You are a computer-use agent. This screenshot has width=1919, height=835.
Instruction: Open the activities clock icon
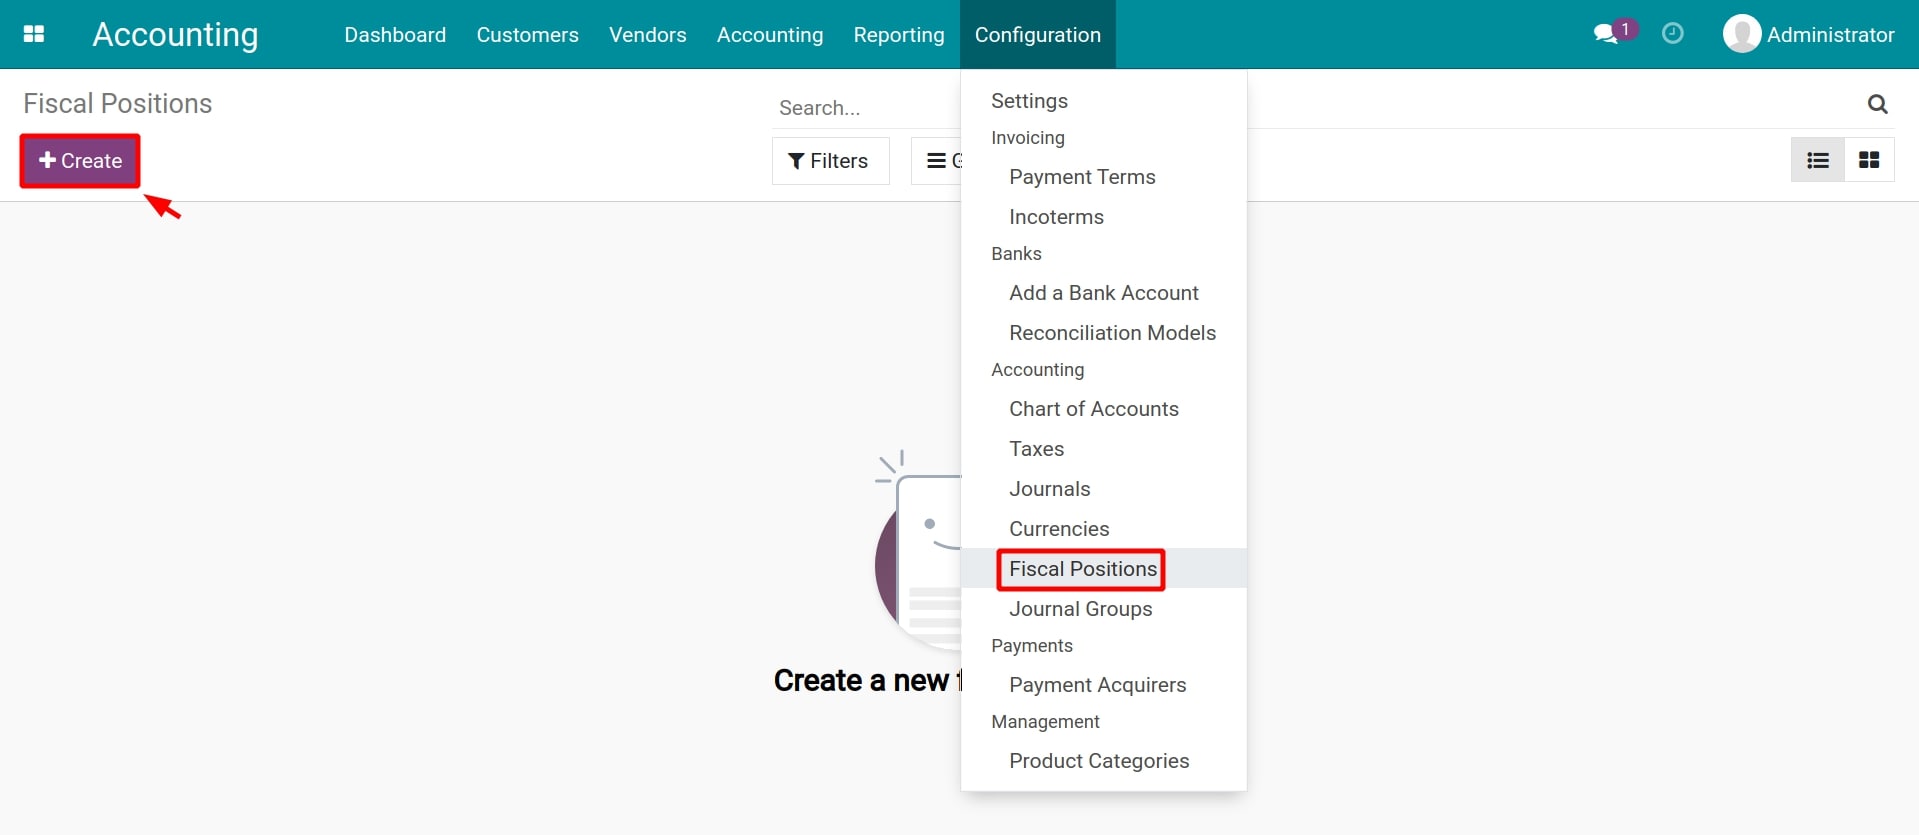pos(1672,34)
